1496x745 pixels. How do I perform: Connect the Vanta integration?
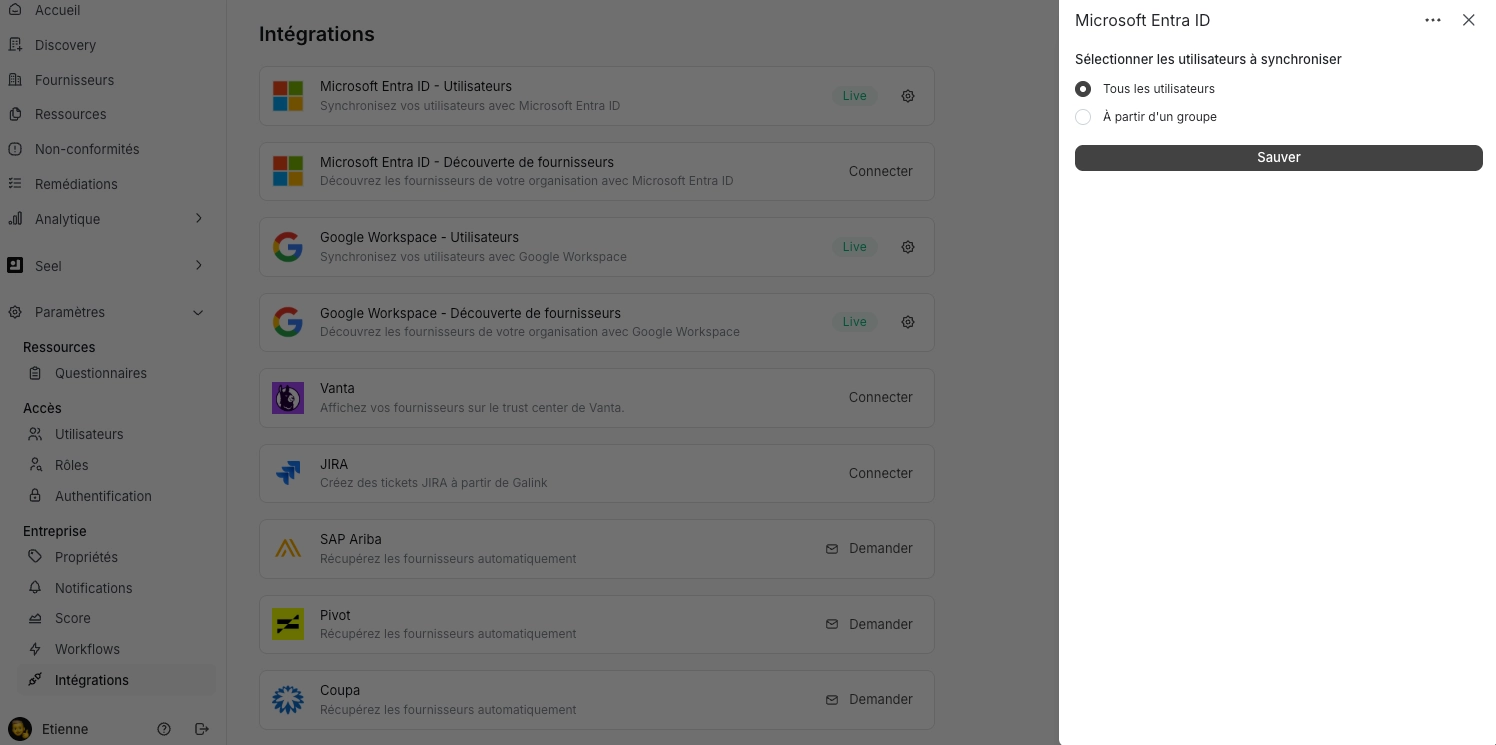(x=880, y=397)
